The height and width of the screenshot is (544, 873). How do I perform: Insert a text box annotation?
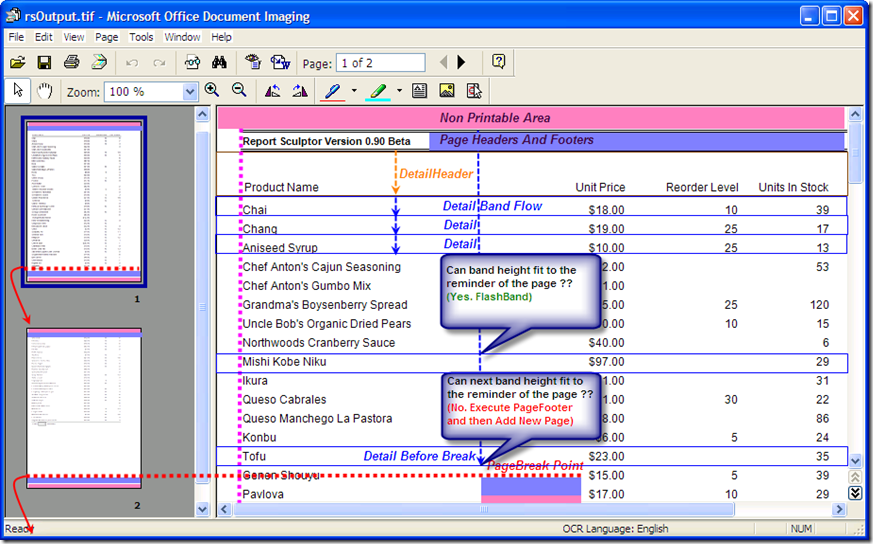(420, 91)
